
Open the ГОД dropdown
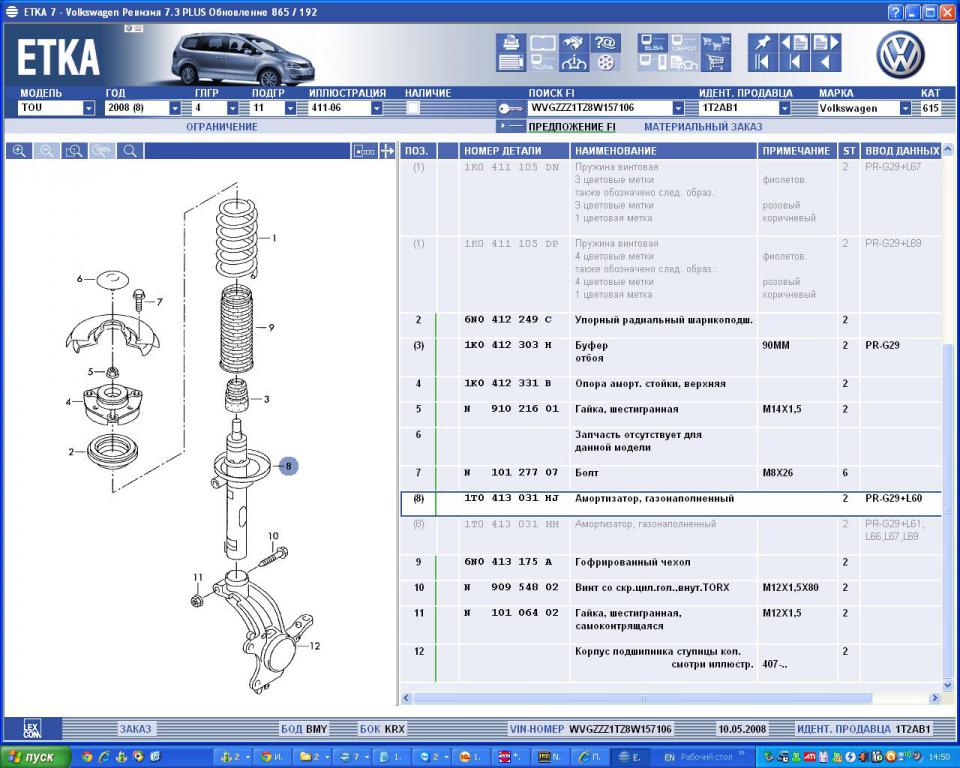174,108
